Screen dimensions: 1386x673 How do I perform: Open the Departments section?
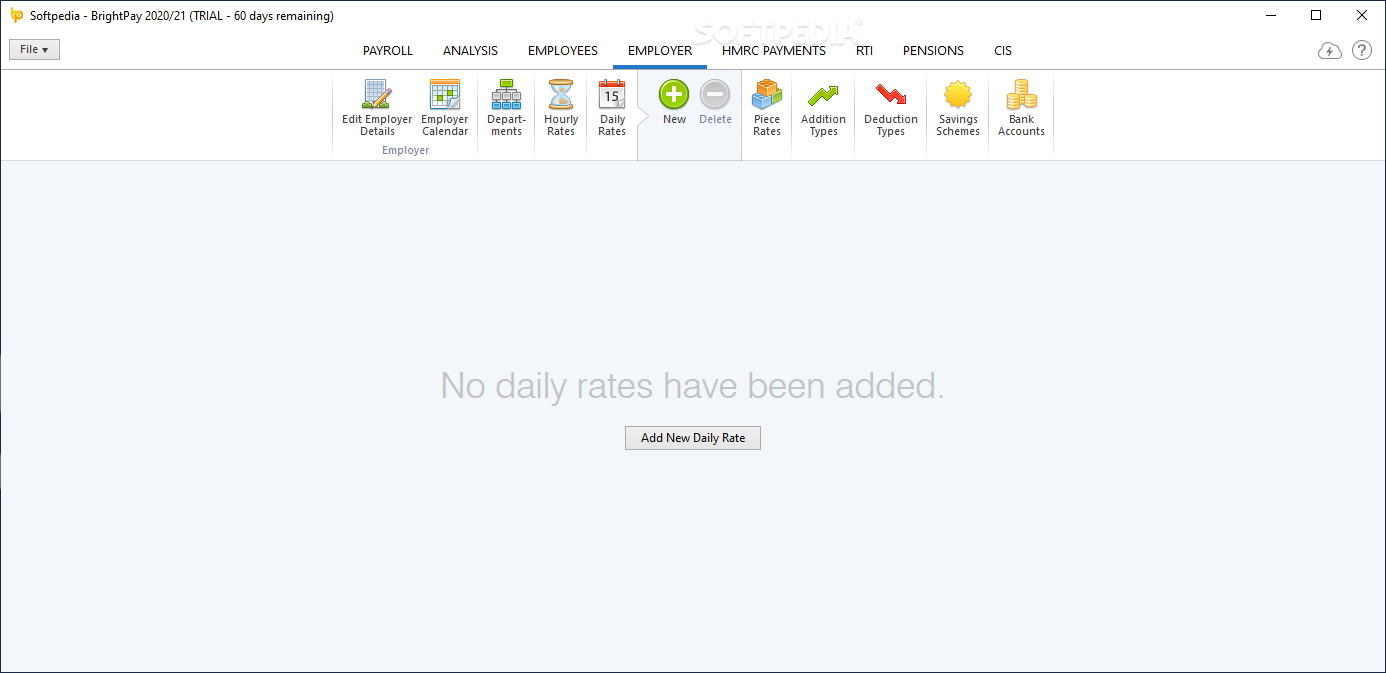[506, 108]
